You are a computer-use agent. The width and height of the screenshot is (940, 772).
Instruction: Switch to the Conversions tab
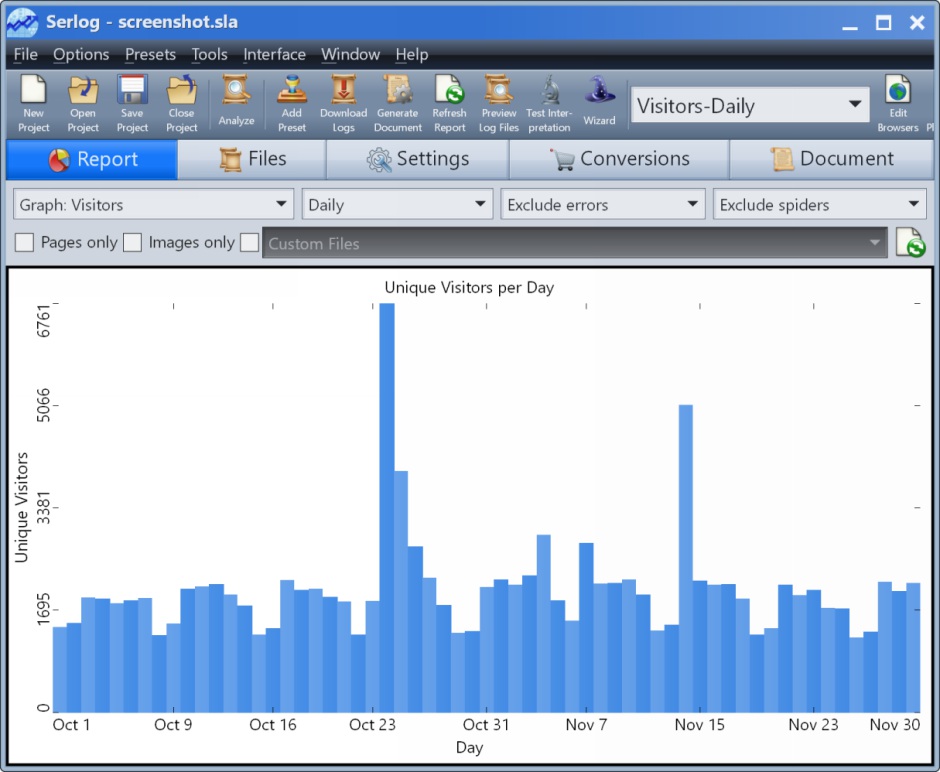[x=618, y=158]
